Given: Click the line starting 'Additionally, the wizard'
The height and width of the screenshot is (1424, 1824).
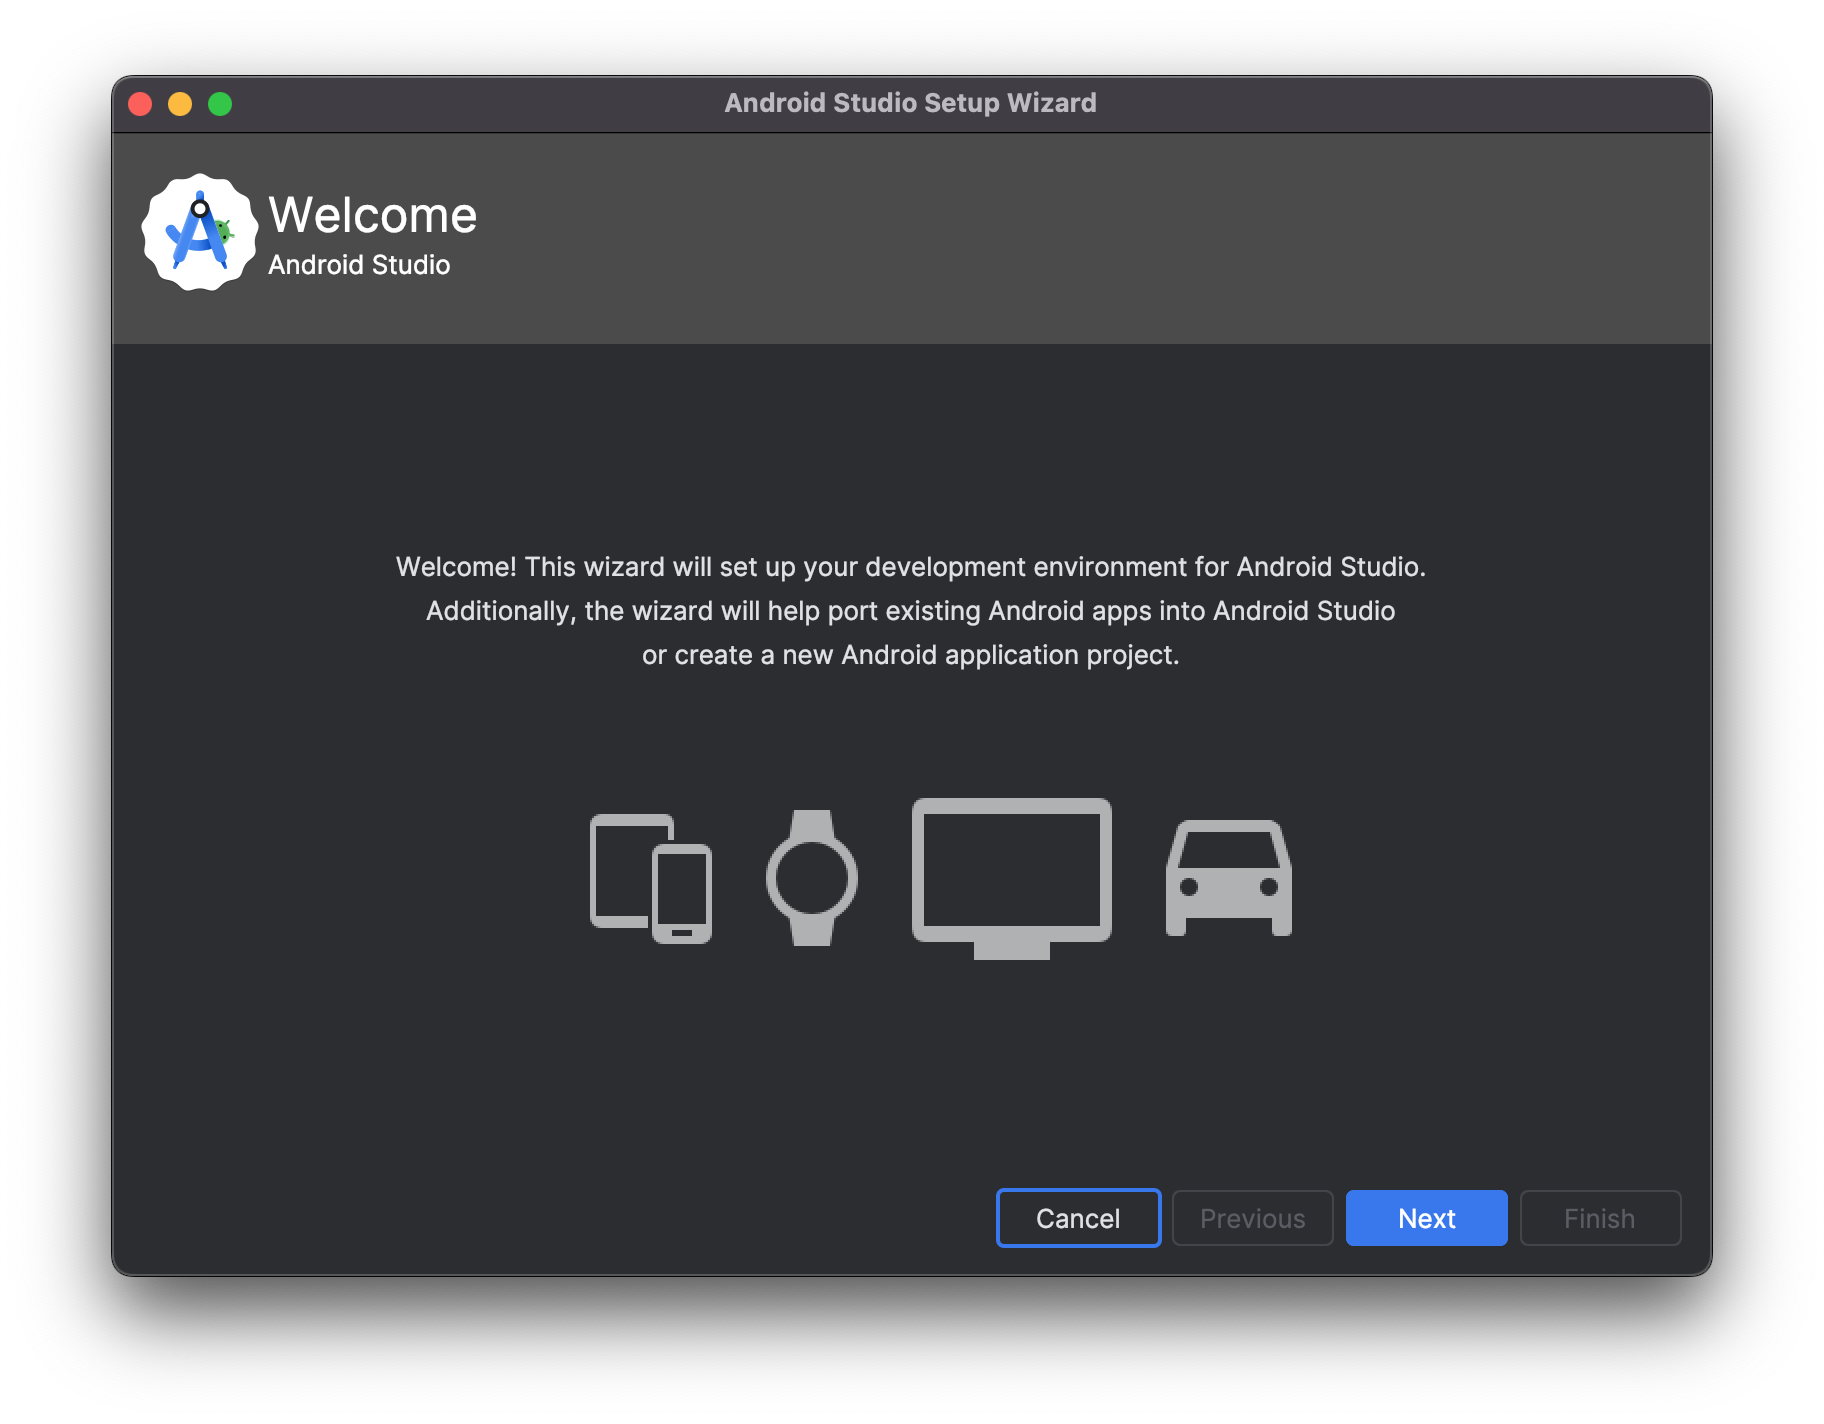Looking at the screenshot, I should coord(911,611).
